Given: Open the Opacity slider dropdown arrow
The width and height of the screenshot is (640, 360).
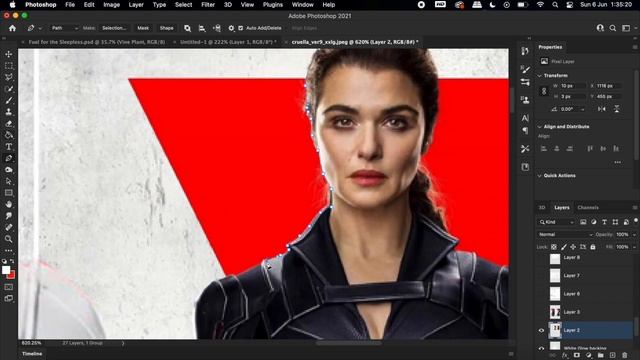Looking at the screenshot, I should (634, 235).
